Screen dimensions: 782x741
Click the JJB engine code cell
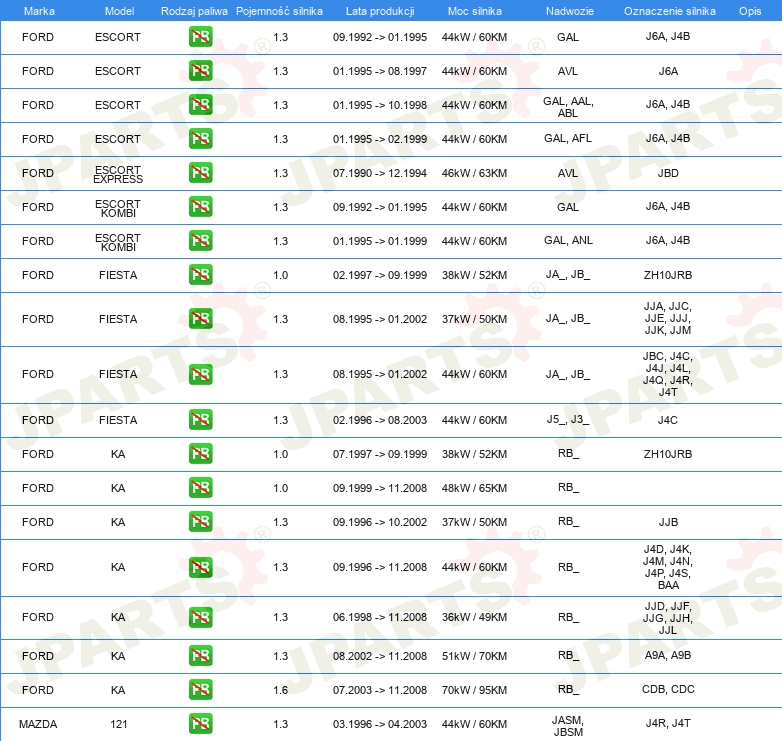point(668,522)
